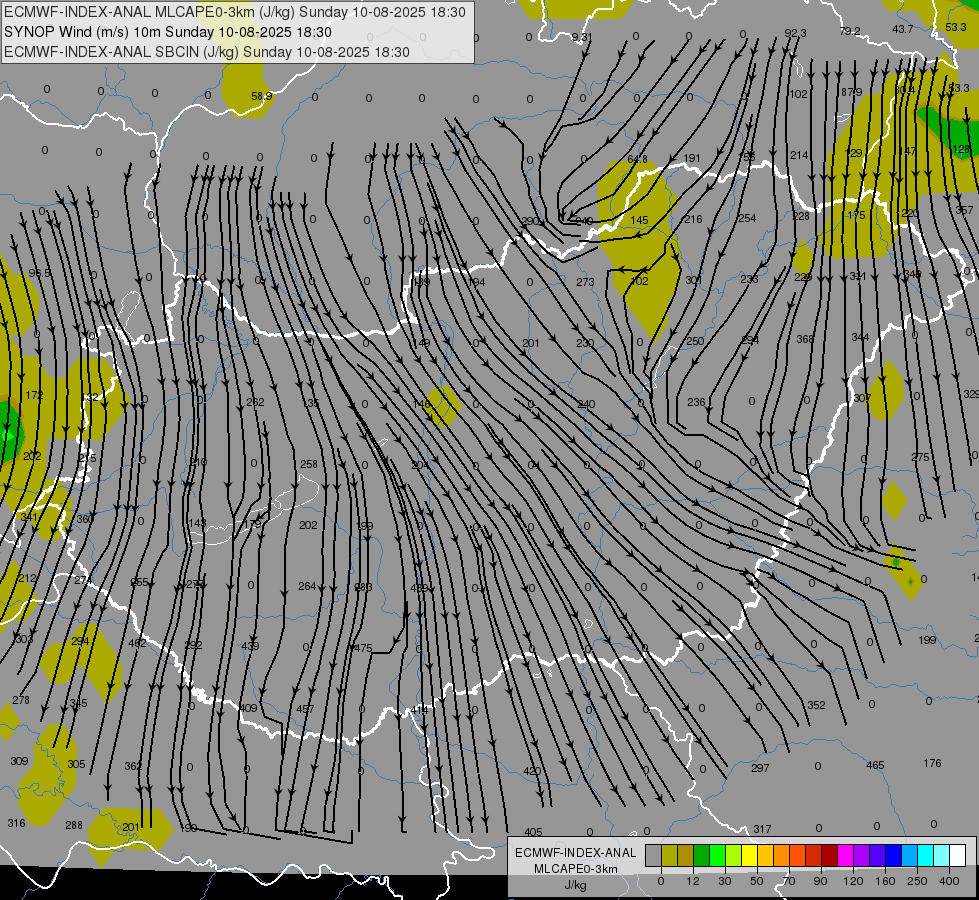Click the map value 462
This screenshot has width=979, height=900.
137,643
